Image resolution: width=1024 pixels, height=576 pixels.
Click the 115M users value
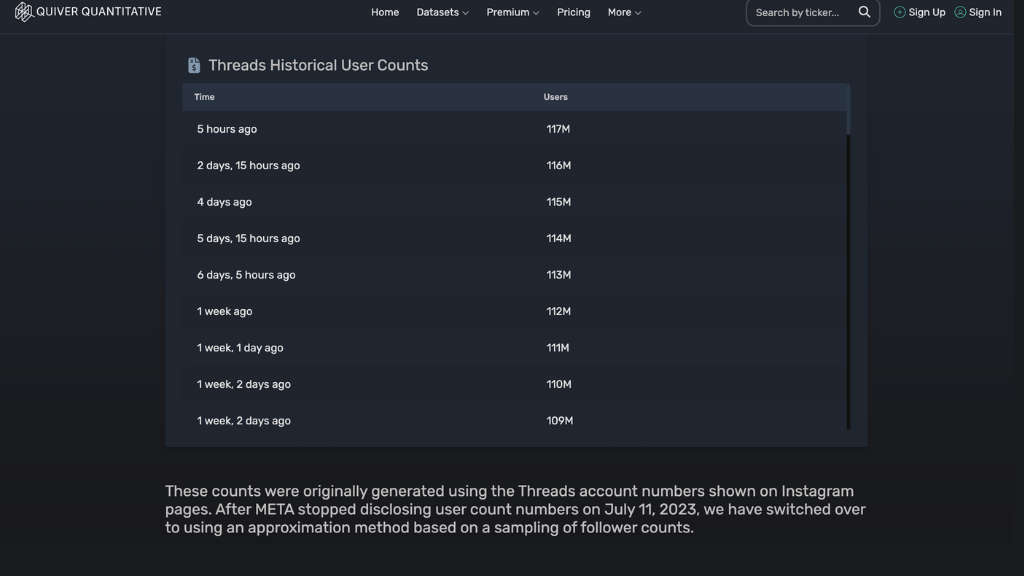[558, 202]
